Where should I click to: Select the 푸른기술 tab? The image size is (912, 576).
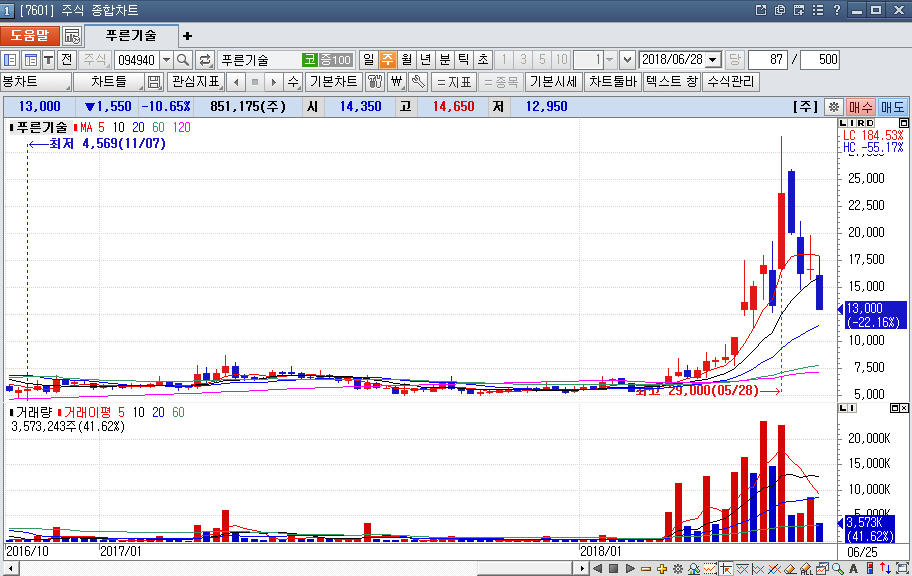(131, 35)
